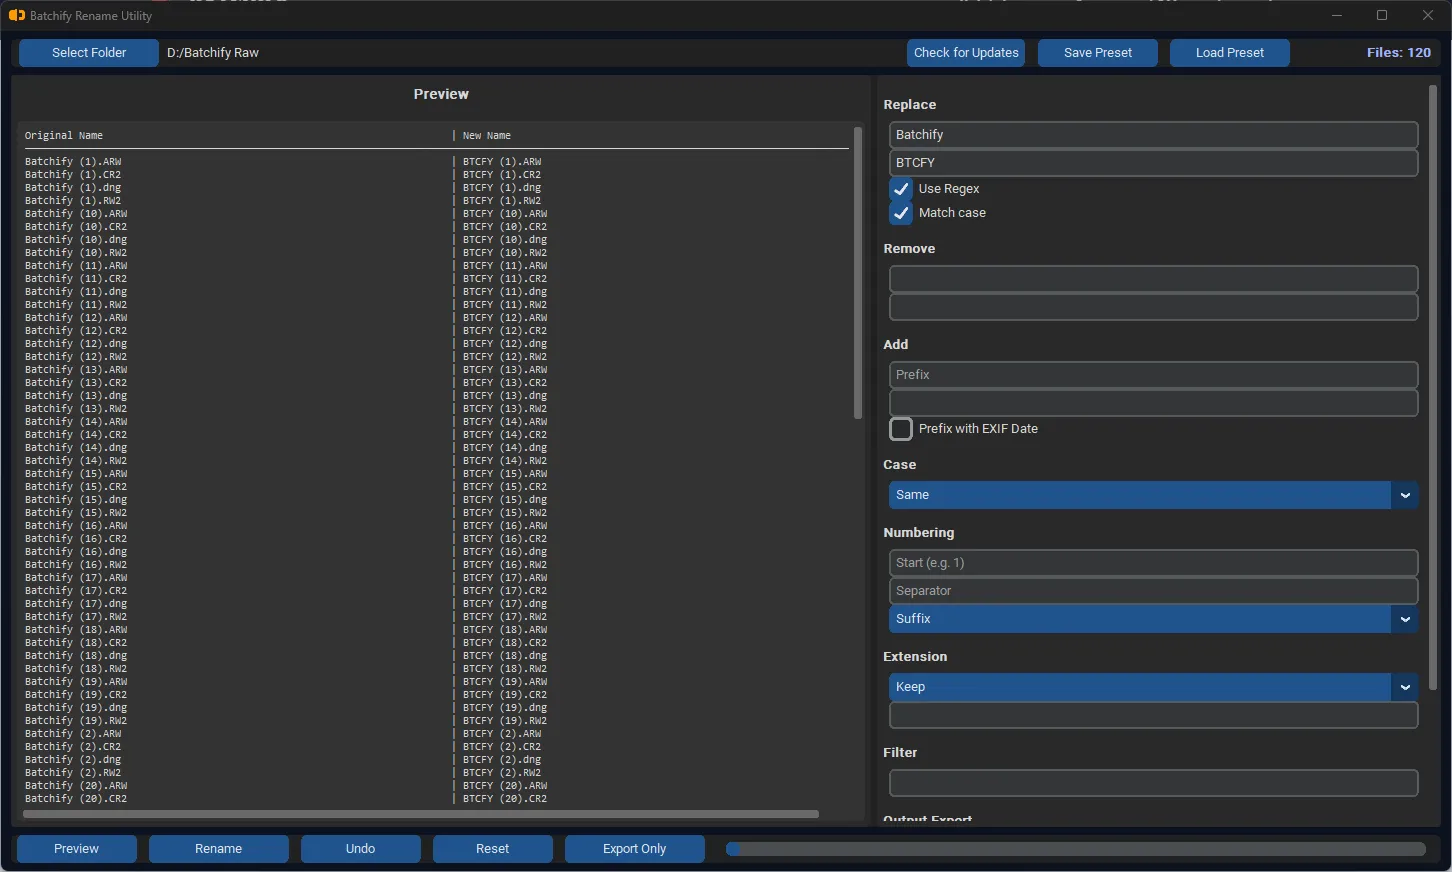Undo the last rename
Viewport: 1452px width, 872px height.
point(360,848)
